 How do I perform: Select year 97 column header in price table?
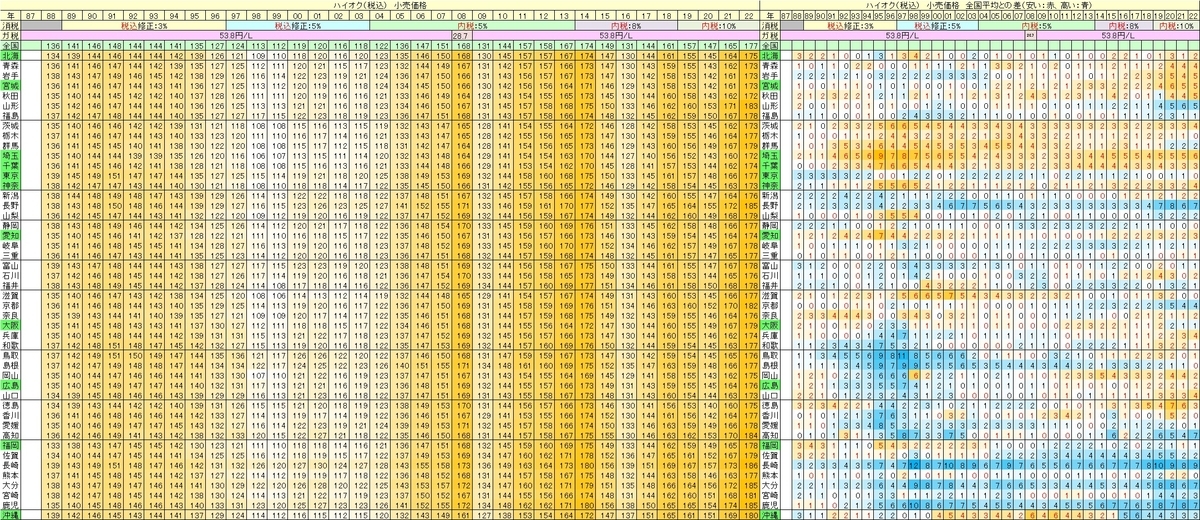pyautogui.click(x=236, y=14)
